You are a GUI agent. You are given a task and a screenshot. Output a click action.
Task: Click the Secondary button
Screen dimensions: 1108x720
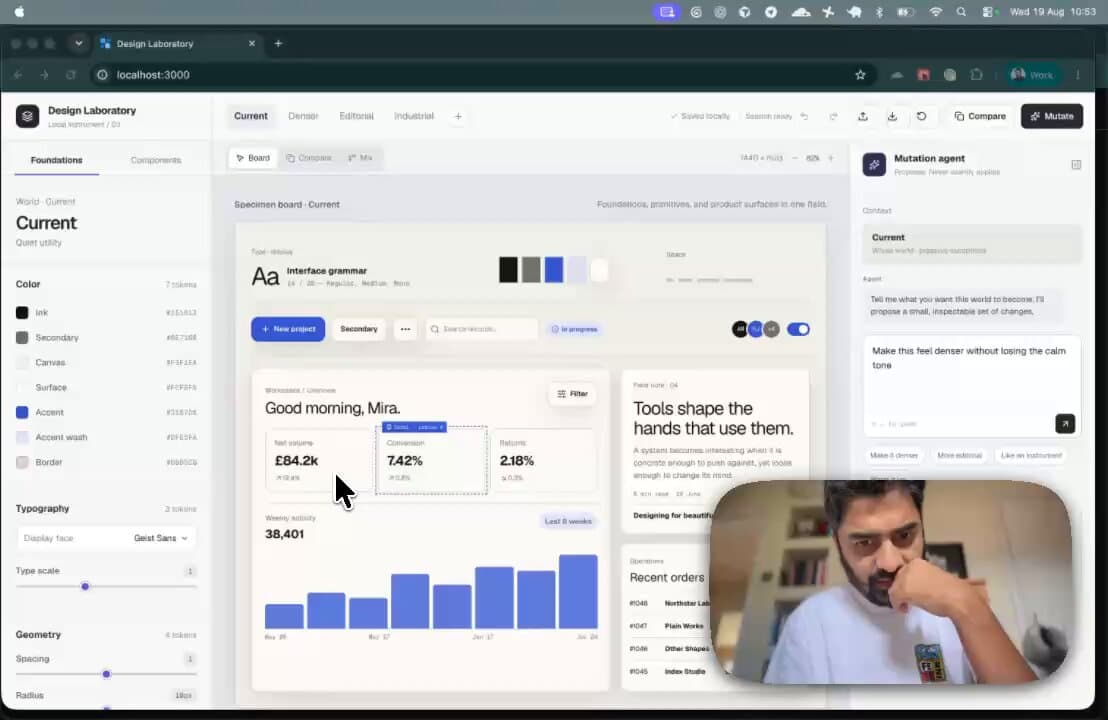click(x=359, y=329)
